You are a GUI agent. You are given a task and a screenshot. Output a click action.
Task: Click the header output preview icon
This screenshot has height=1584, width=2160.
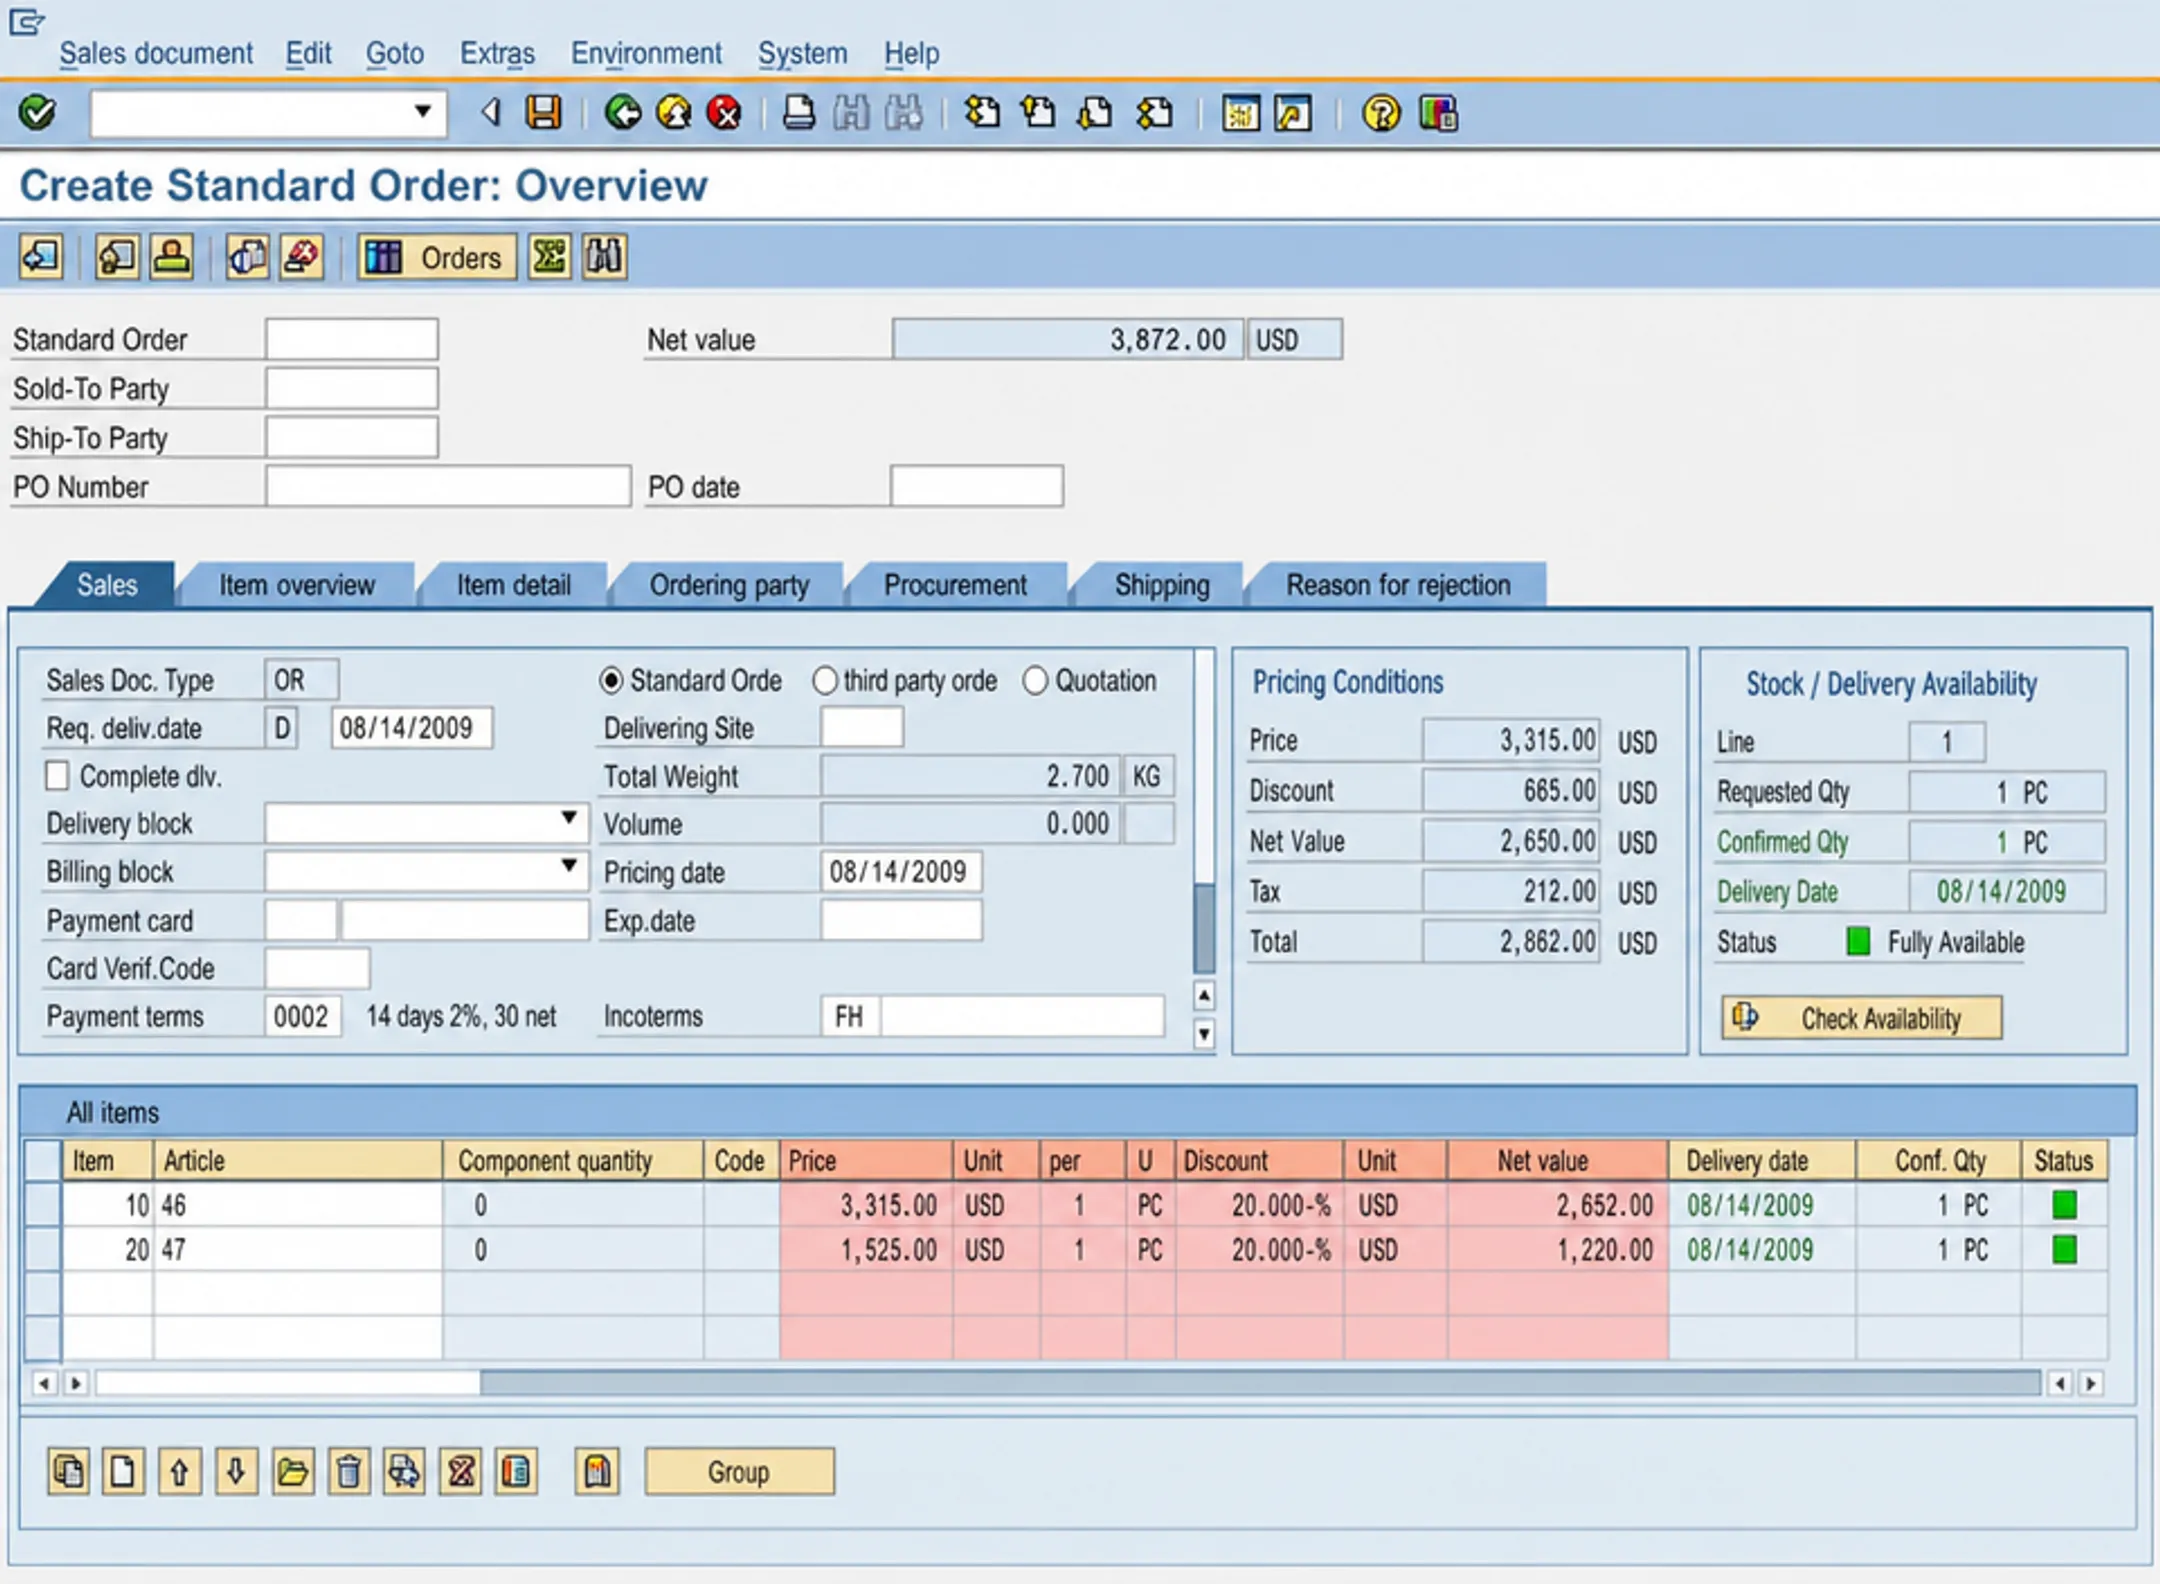click(x=247, y=257)
